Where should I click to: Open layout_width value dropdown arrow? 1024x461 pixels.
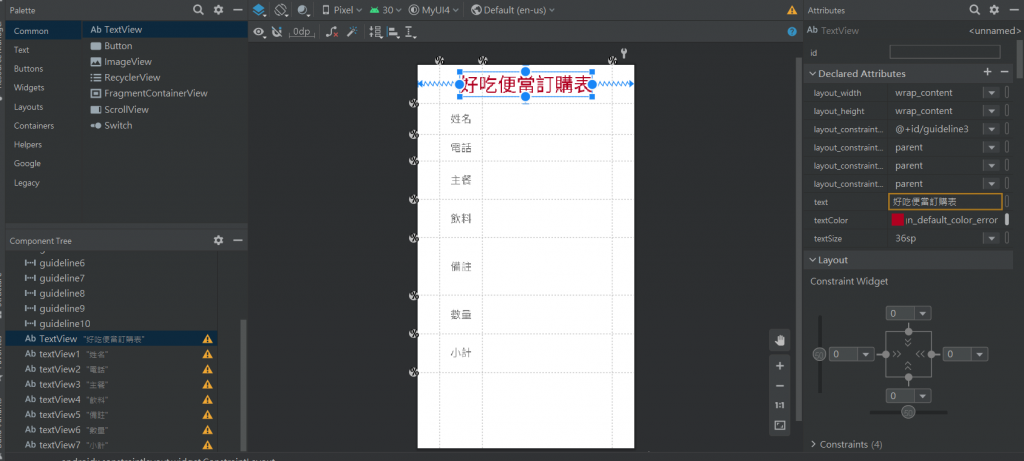(992, 93)
